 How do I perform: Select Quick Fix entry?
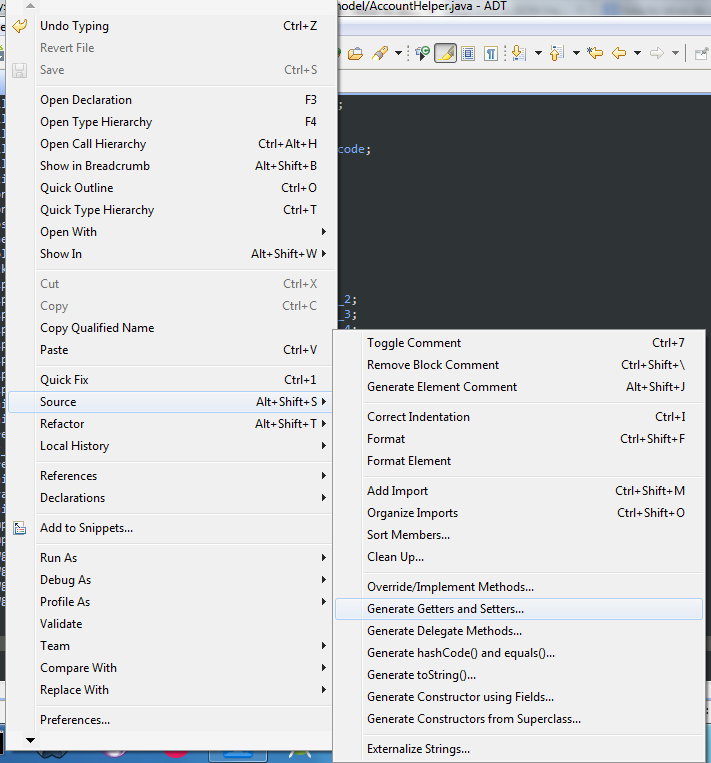[172, 380]
